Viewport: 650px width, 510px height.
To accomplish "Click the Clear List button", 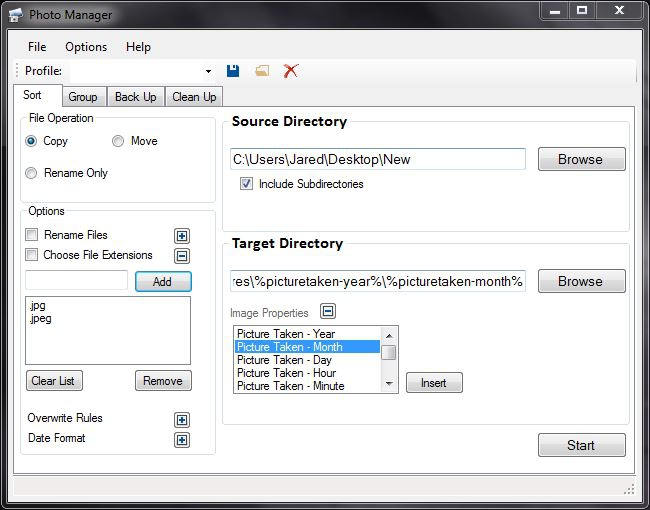I will 54,381.
